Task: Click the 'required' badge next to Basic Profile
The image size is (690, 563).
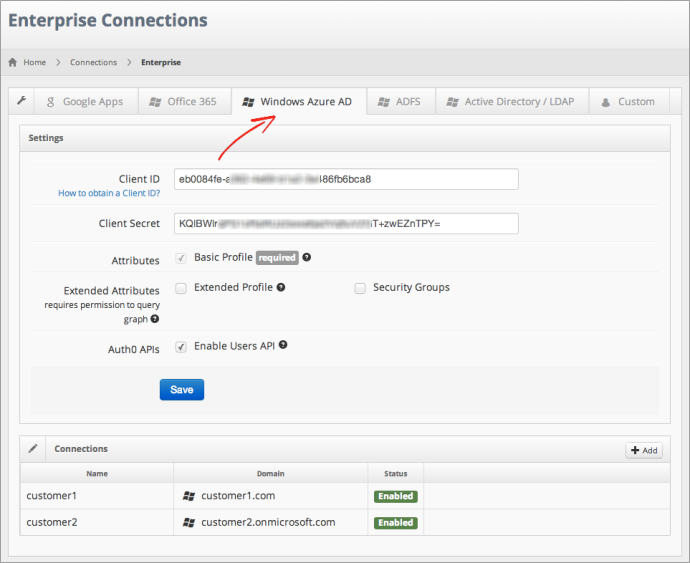Action: pyautogui.click(x=277, y=258)
